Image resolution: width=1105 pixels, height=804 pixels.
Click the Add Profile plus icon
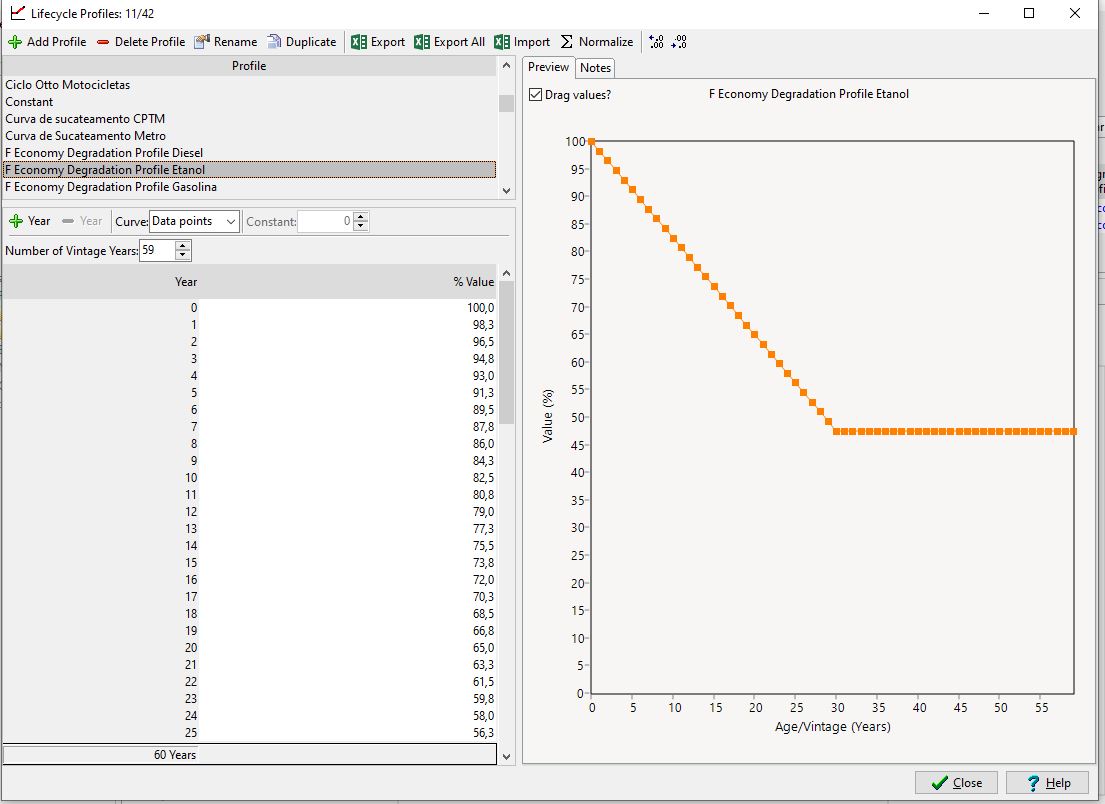click(15, 42)
